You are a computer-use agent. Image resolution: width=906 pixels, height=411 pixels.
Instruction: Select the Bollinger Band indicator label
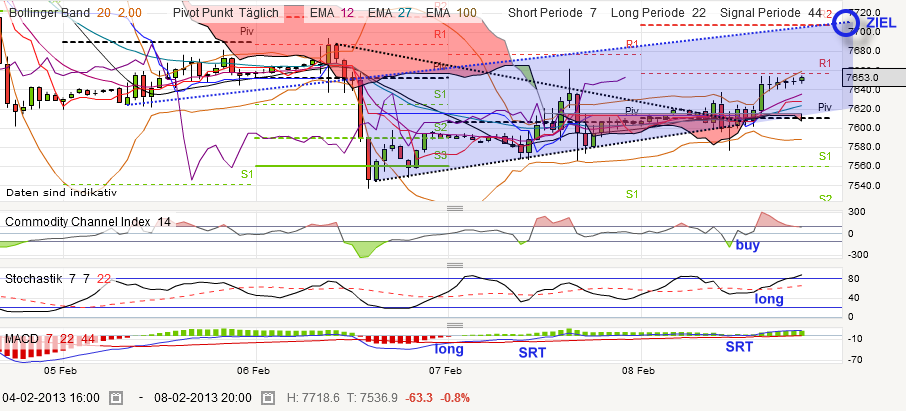pos(50,13)
